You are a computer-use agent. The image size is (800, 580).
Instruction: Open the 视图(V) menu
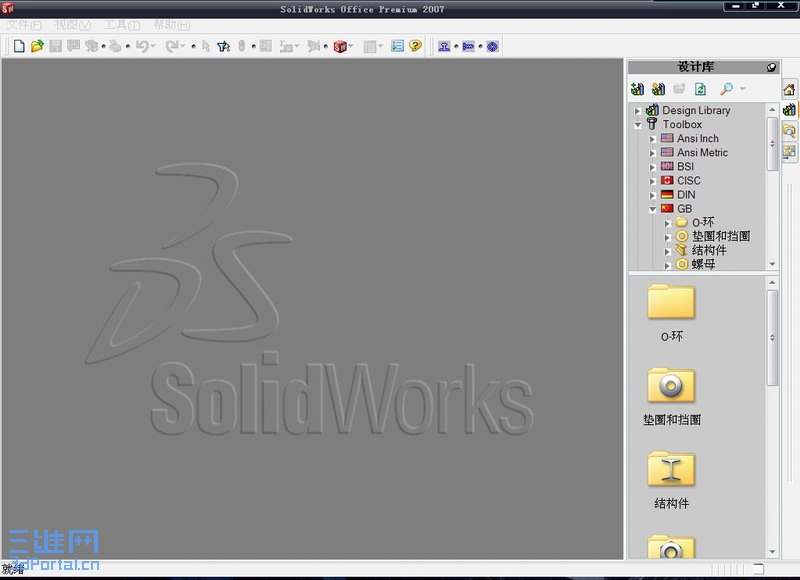pos(73,25)
